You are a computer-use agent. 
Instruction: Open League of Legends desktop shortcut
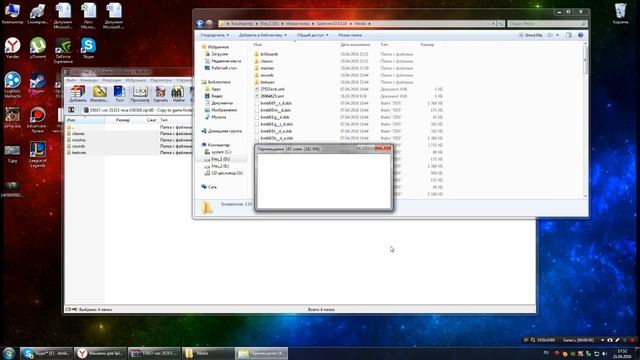pos(38,154)
